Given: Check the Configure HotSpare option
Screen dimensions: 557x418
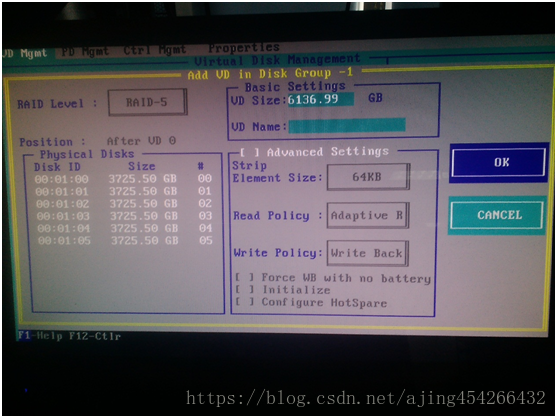Looking at the screenshot, I should point(245,302).
